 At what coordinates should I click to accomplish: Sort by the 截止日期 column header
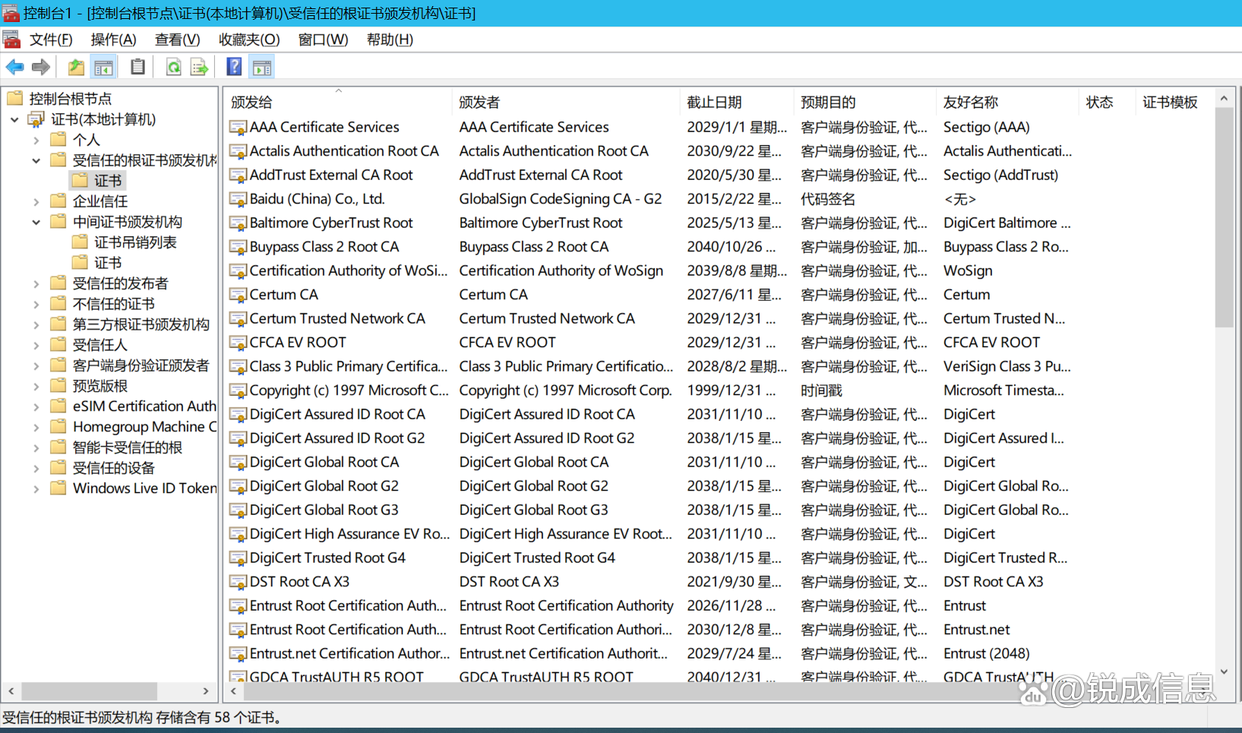click(737, 102)
